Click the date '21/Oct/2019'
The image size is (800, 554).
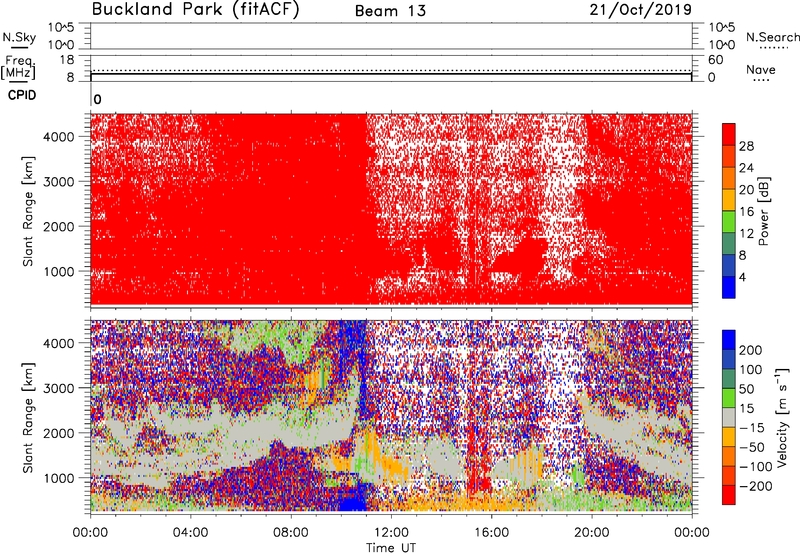pos(641,10)
